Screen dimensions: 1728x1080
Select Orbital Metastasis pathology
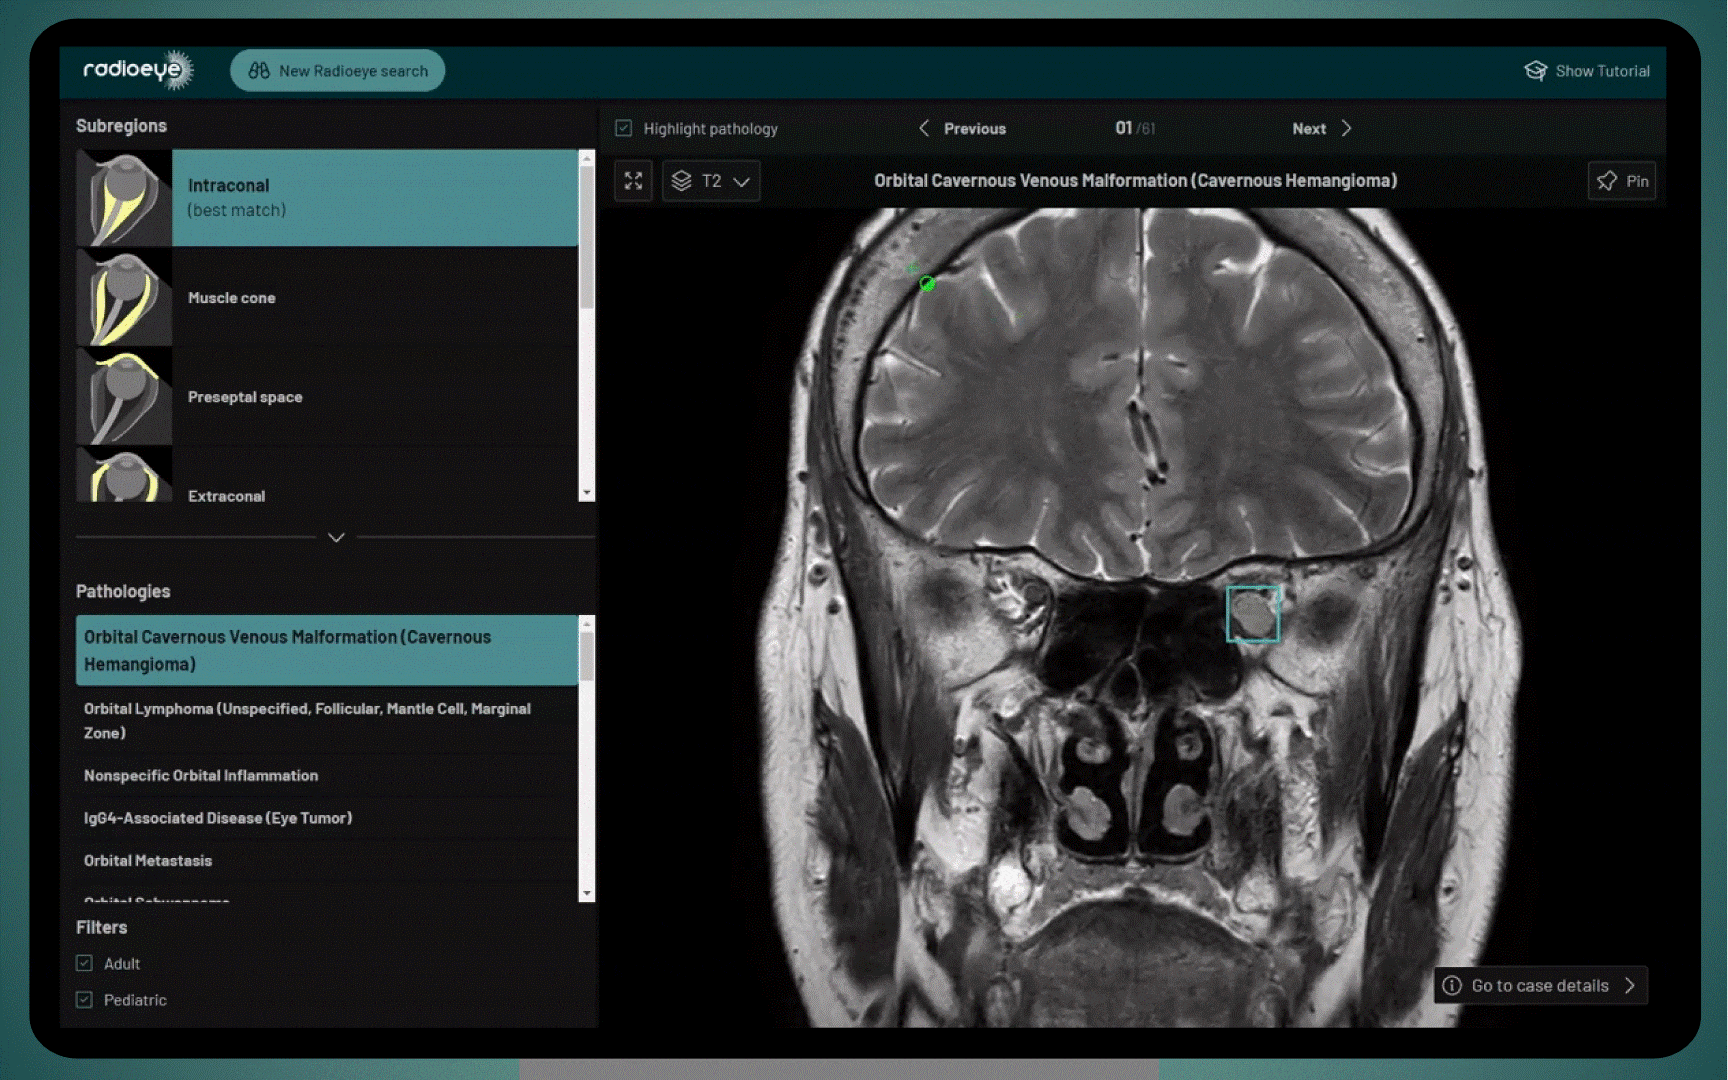click(x=327, y=860)
